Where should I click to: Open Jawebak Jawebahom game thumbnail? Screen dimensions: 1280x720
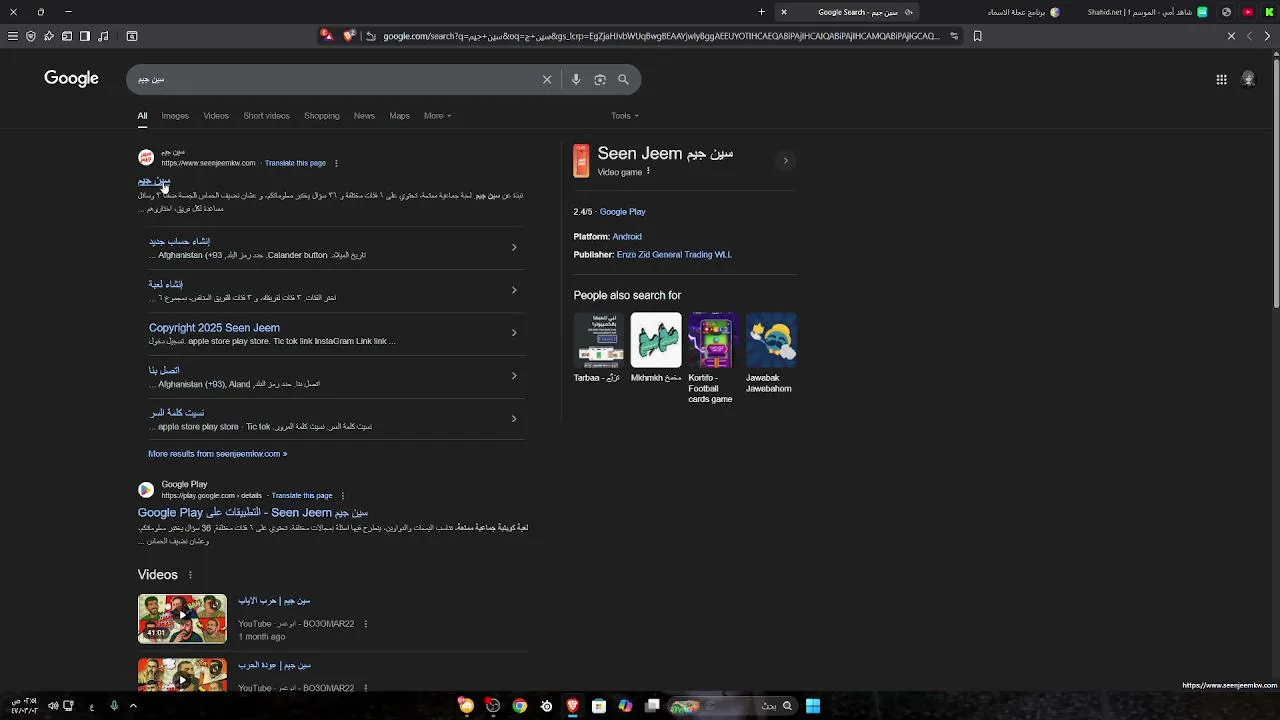click(x=771, y=340)
